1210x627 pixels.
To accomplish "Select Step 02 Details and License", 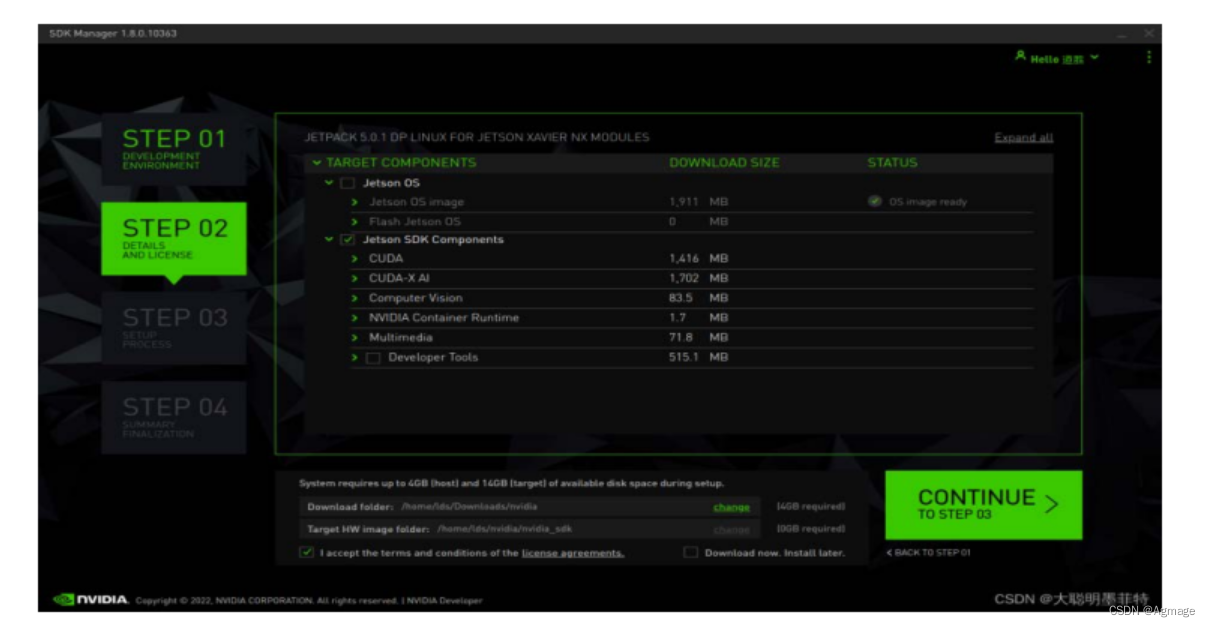I will [174, 239].
